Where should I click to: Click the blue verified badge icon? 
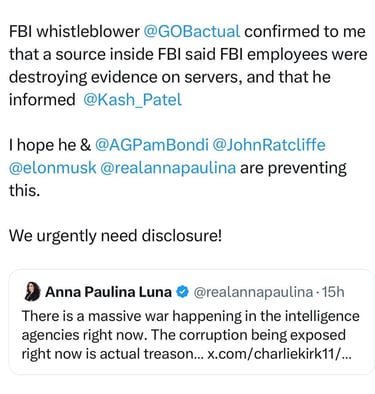tap(182, 292)
